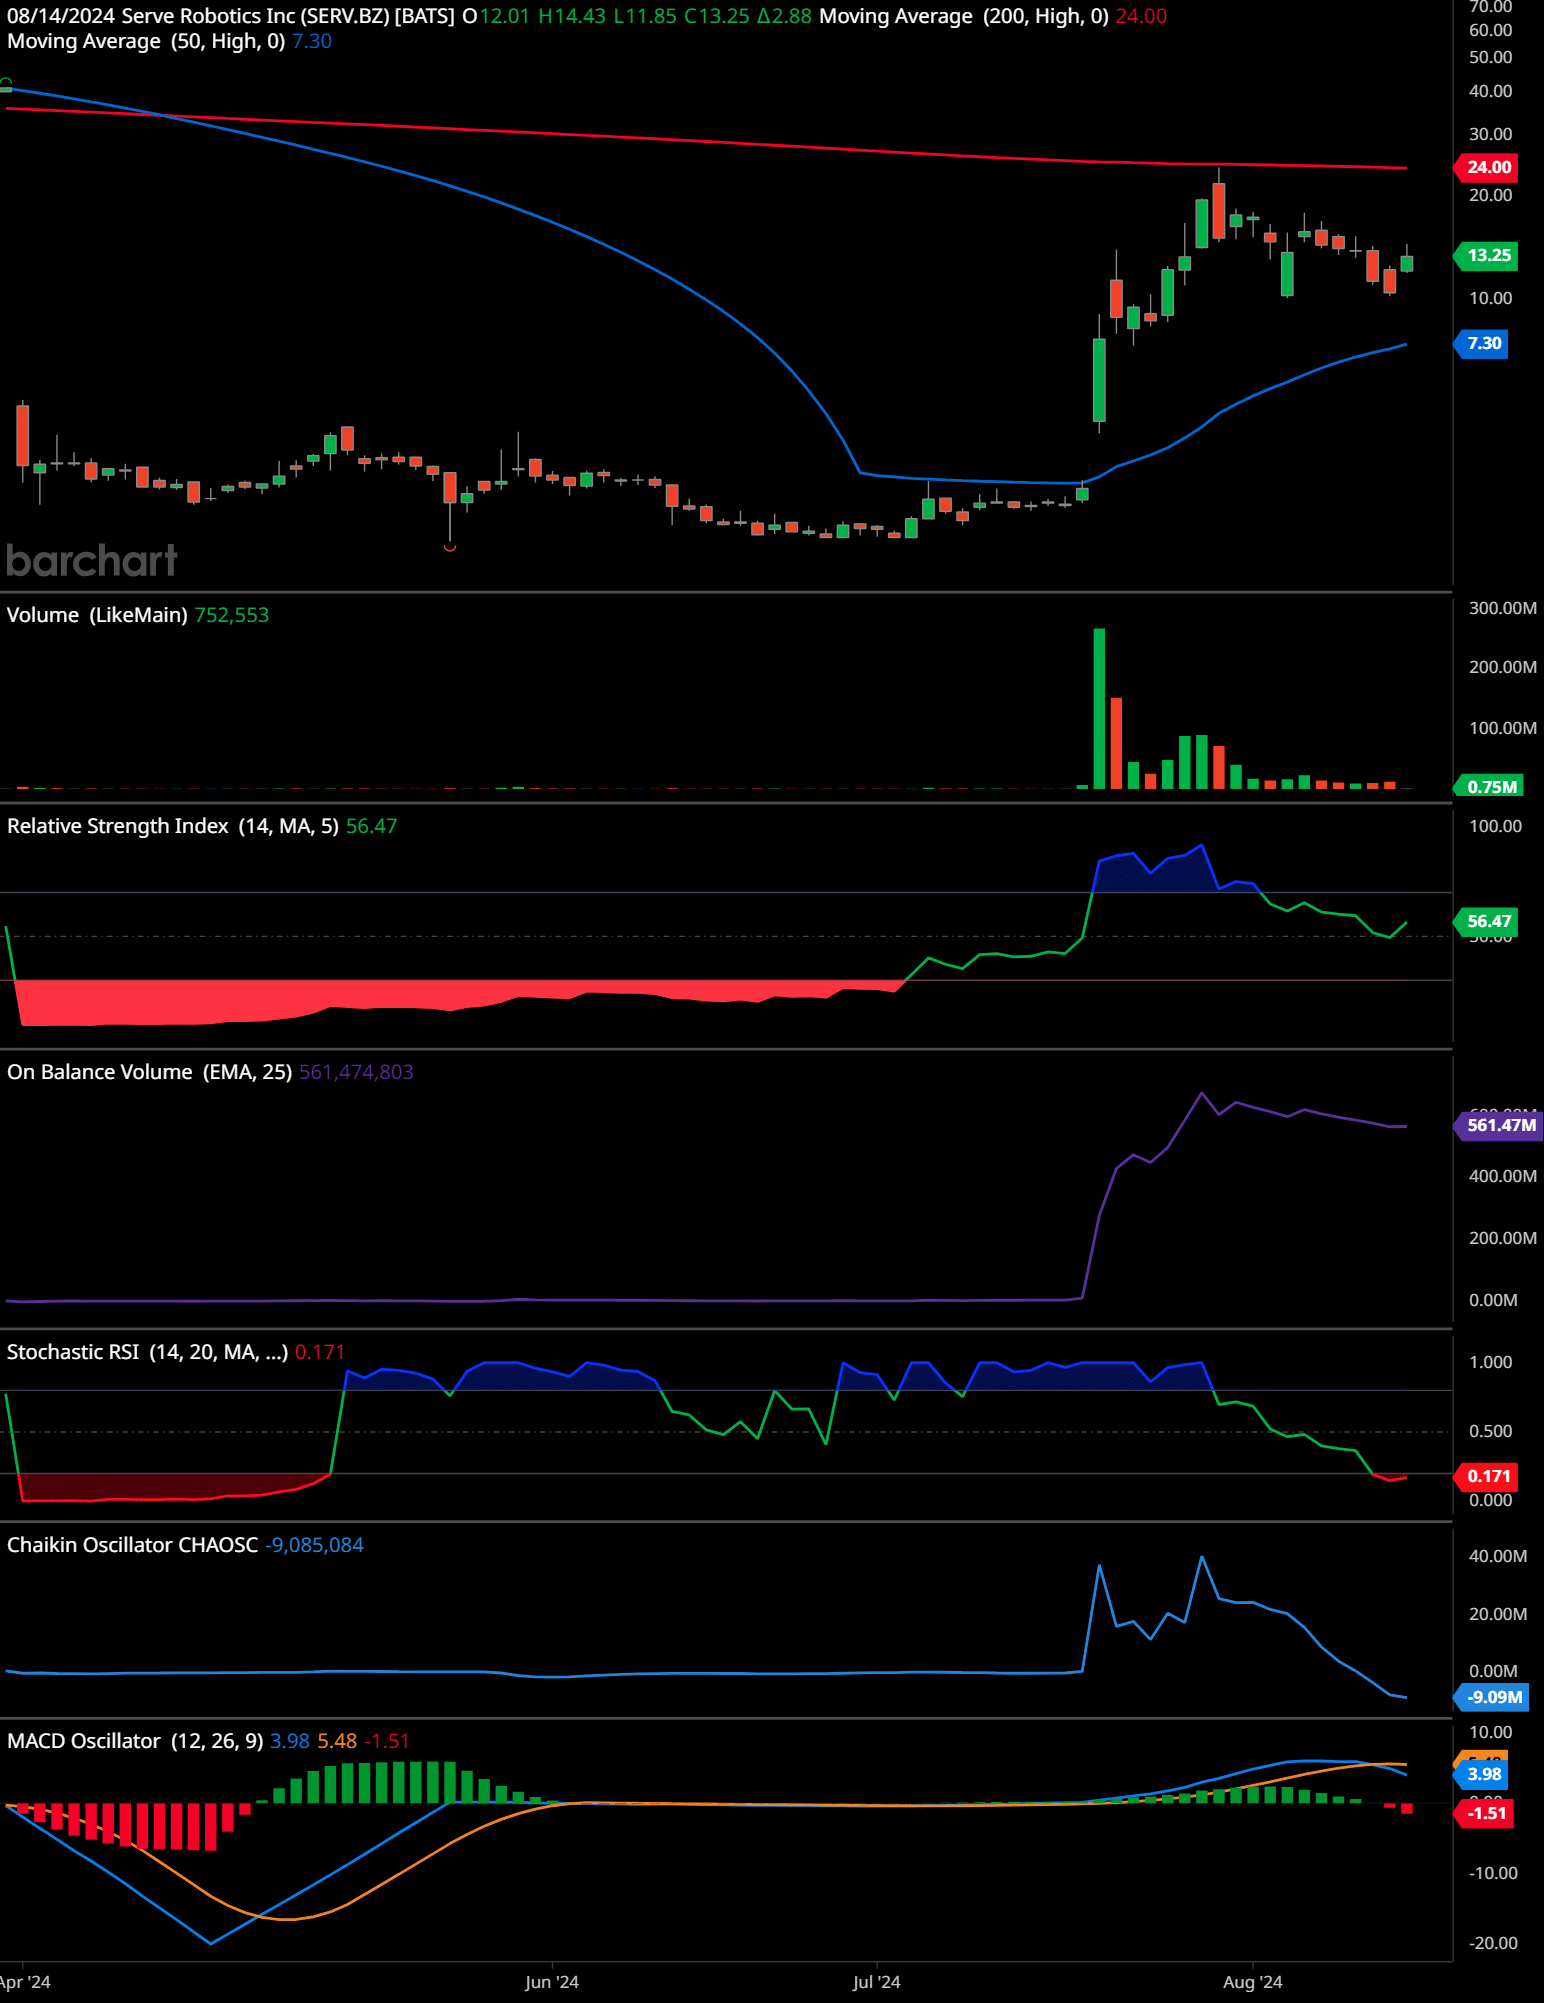
Task: Click the Jun '24 date axis label
Action: pyautogui.click(x=552, y=1982)
